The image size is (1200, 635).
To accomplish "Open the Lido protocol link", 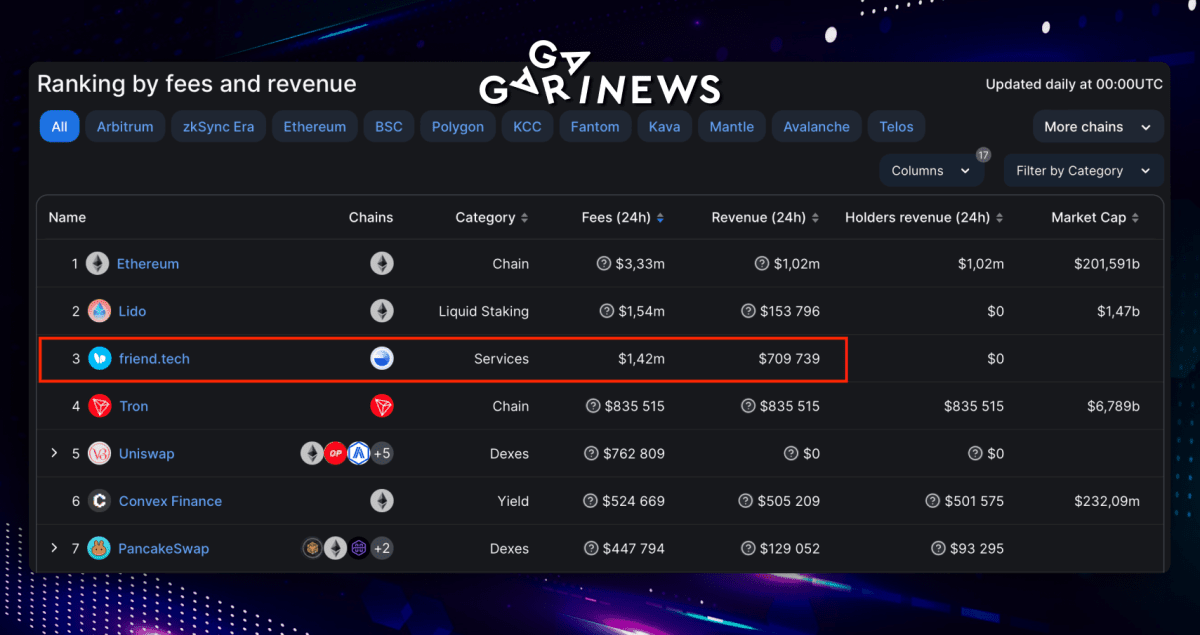I will coord(132,311).
